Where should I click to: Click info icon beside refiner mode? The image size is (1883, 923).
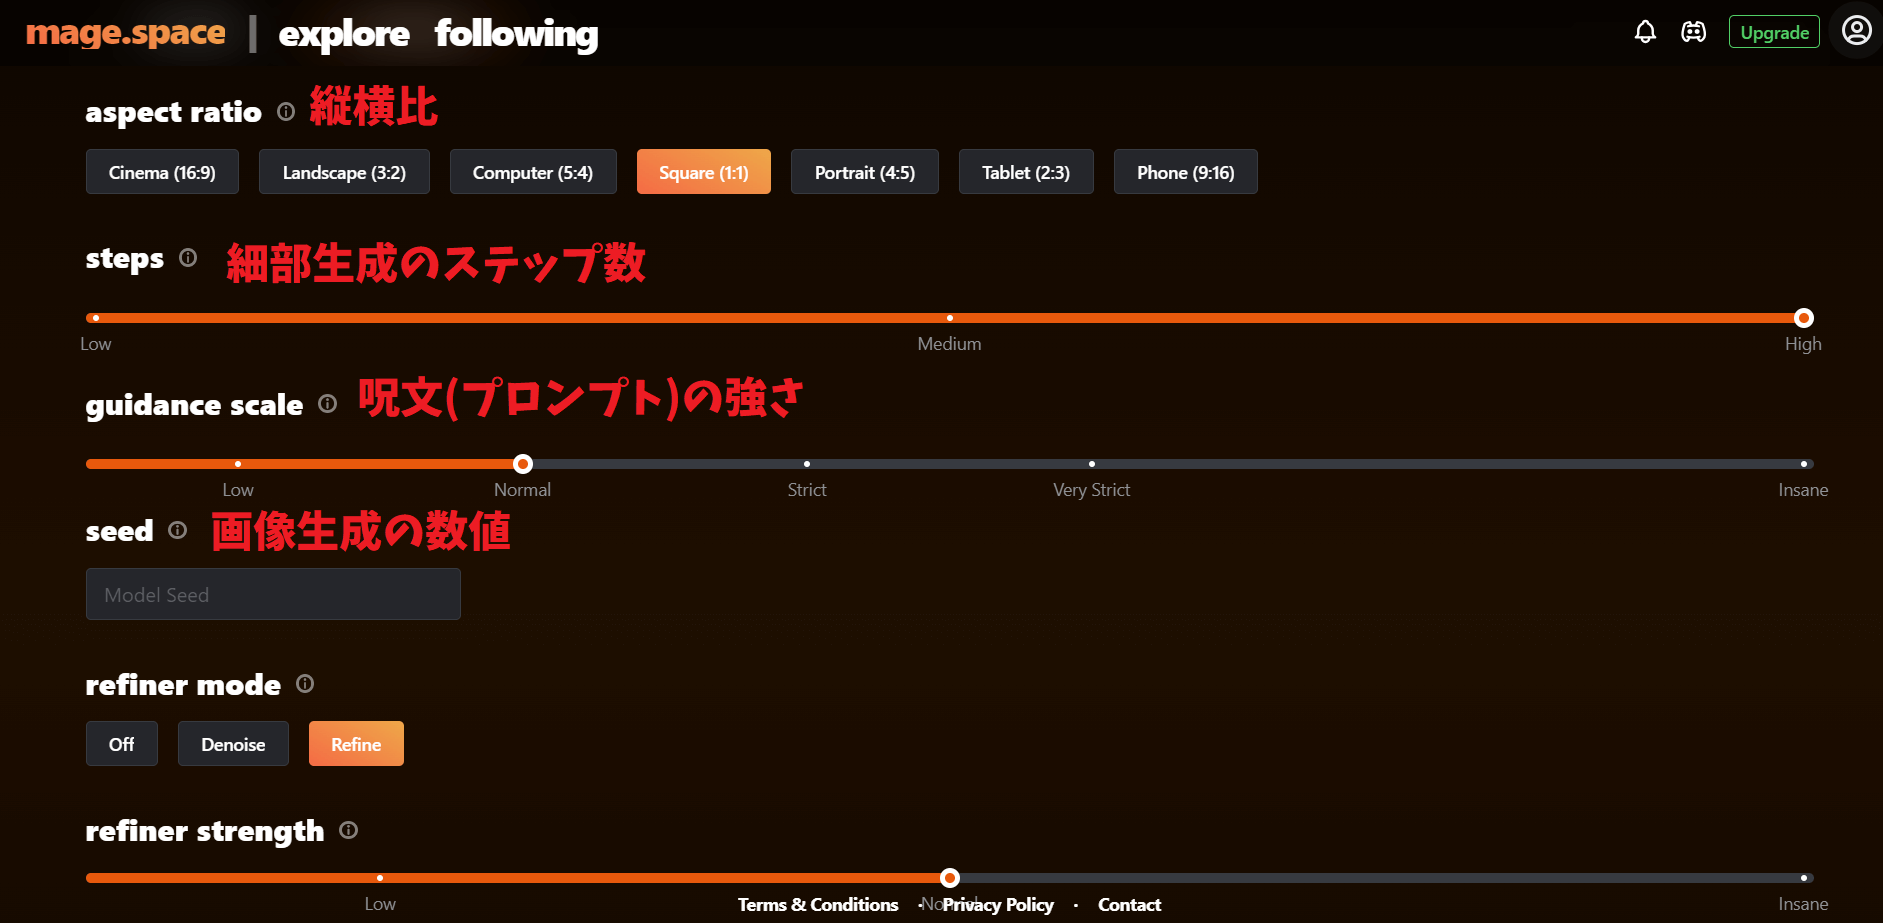click(x=305, y=684)
